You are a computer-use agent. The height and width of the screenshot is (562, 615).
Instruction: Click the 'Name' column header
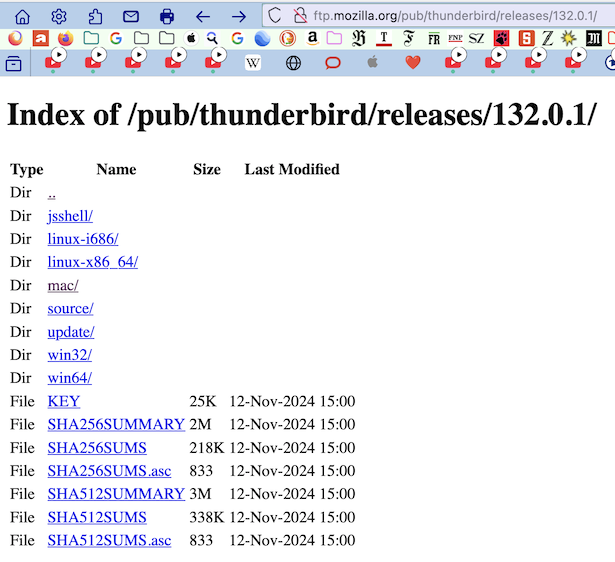pyautogui.click(x=116, y=169)
